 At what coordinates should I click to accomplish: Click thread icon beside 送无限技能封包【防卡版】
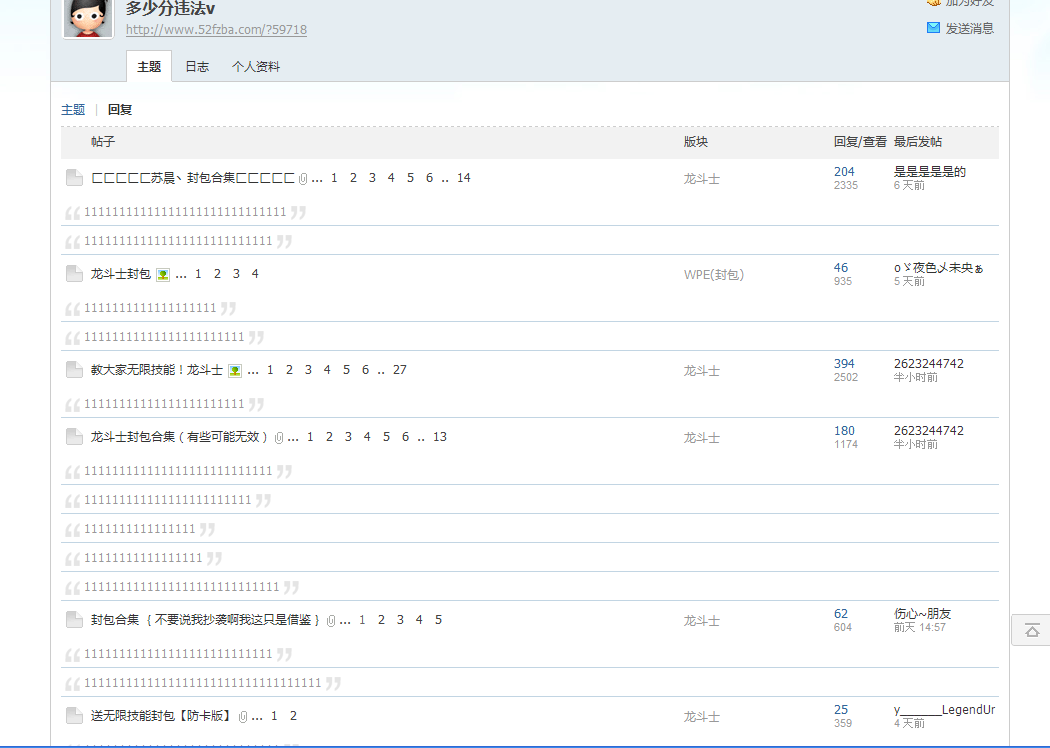pyautogui.click(x=74, y=716)
